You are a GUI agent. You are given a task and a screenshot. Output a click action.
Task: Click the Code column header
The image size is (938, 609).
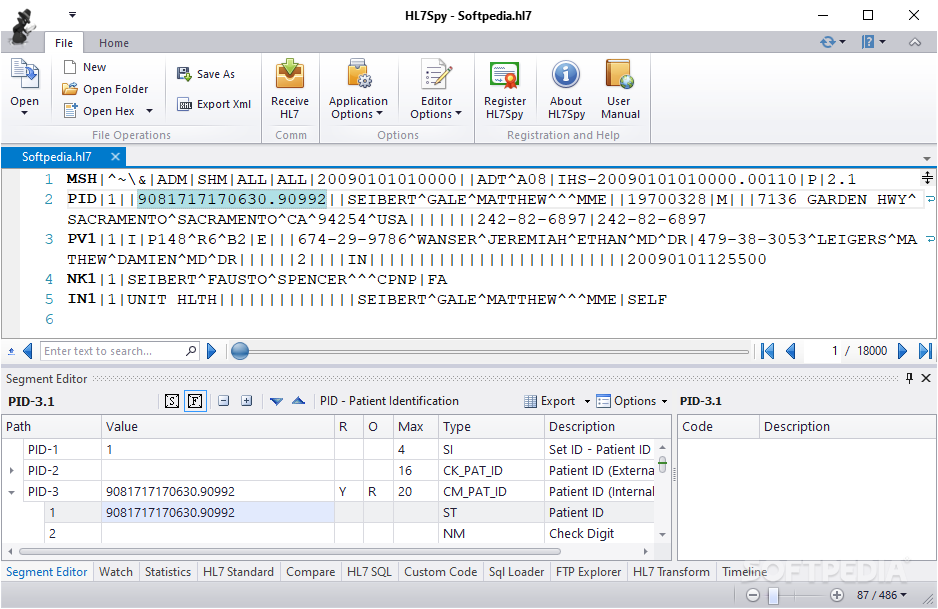718,427
